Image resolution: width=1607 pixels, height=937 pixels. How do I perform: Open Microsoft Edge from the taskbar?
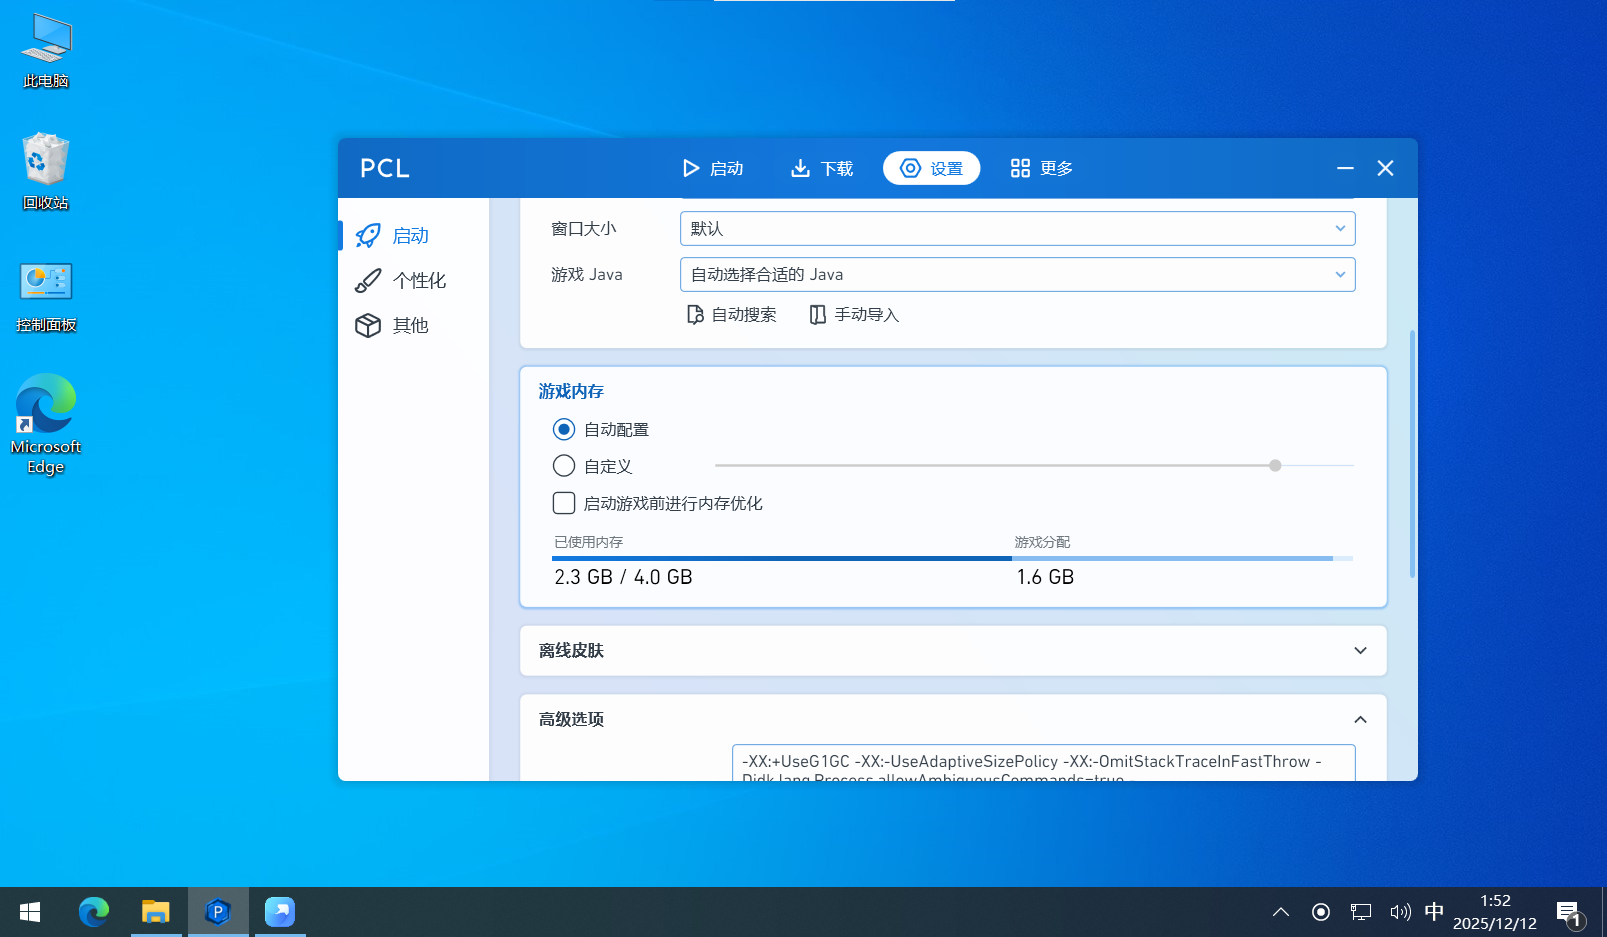[x=94, y=912]
